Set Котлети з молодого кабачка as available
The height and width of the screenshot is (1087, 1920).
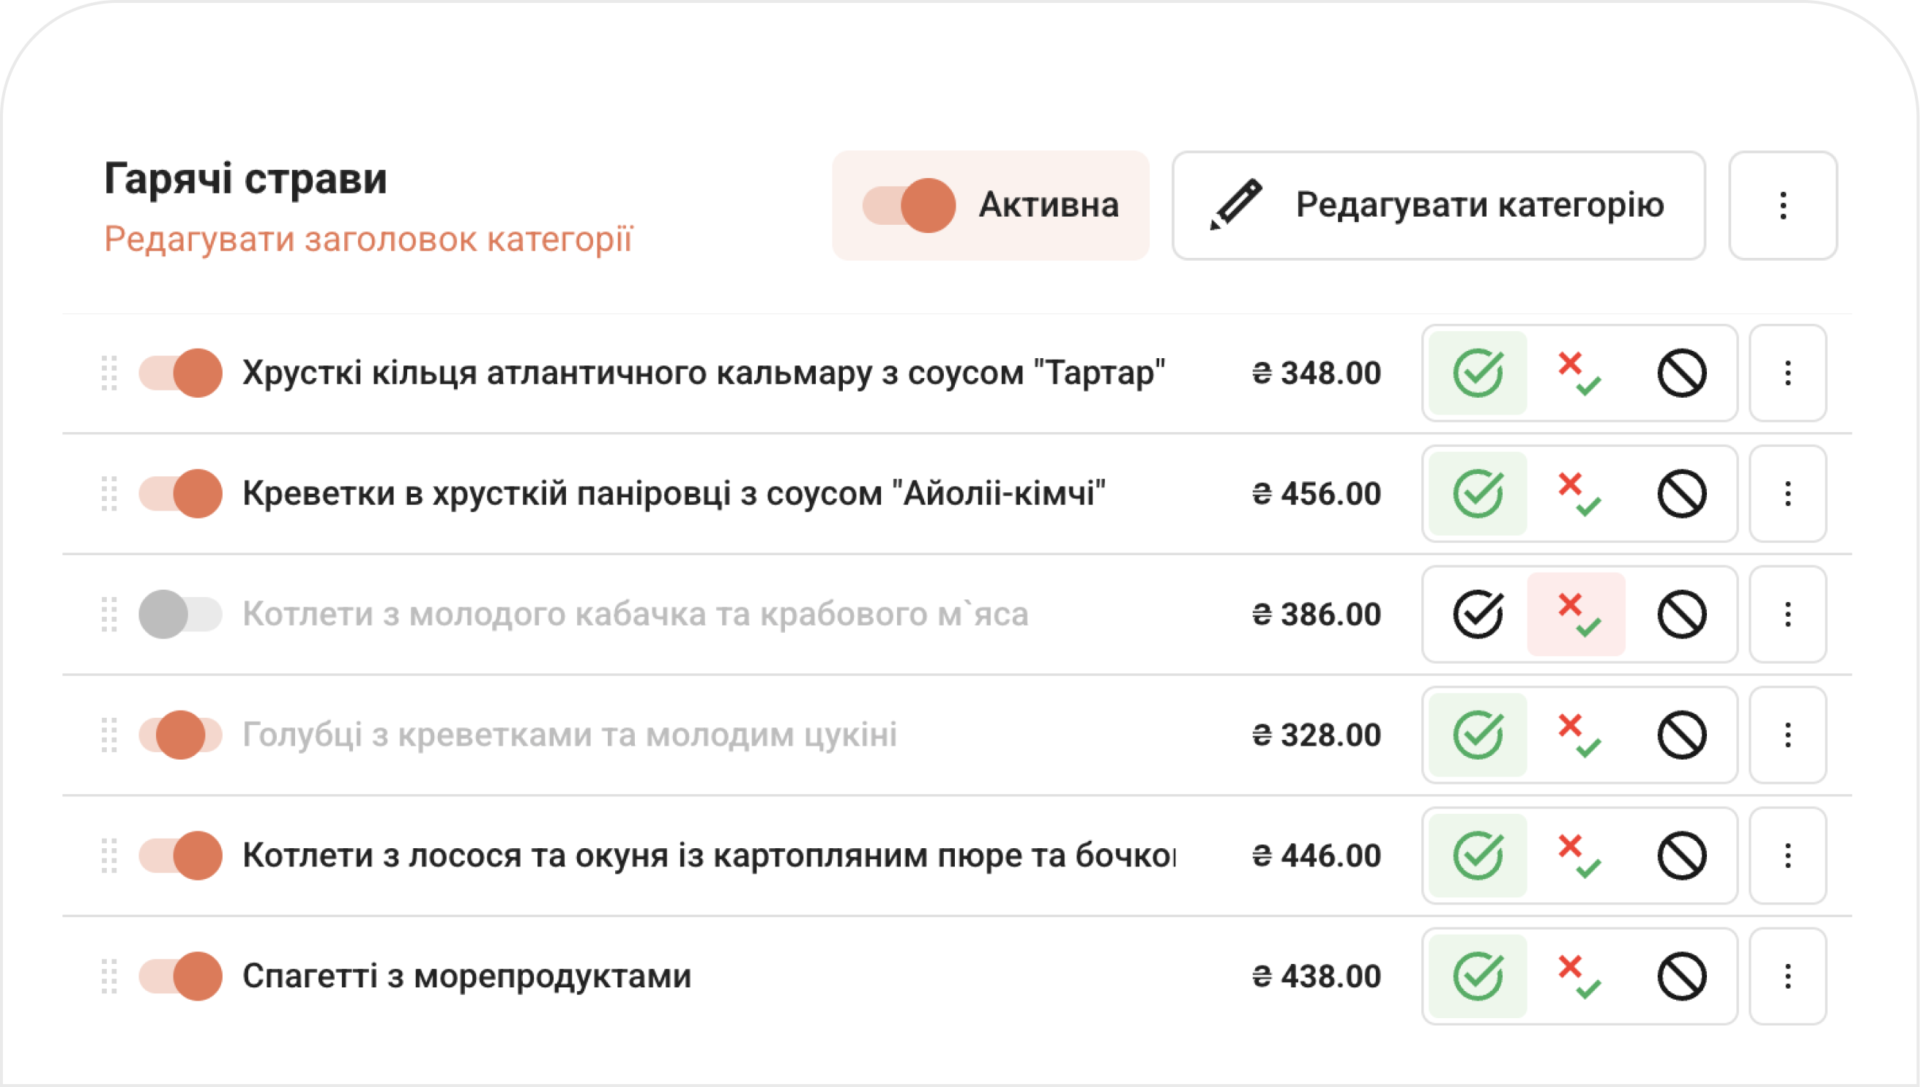1478,614
